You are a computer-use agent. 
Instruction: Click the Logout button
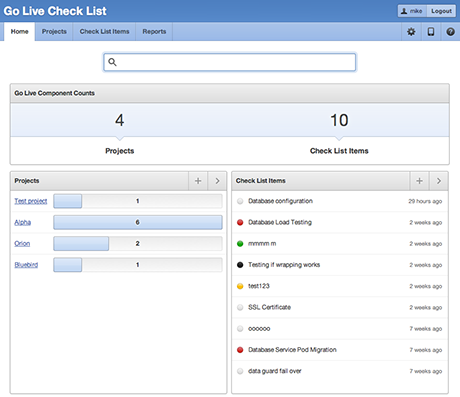click(441, 11)
